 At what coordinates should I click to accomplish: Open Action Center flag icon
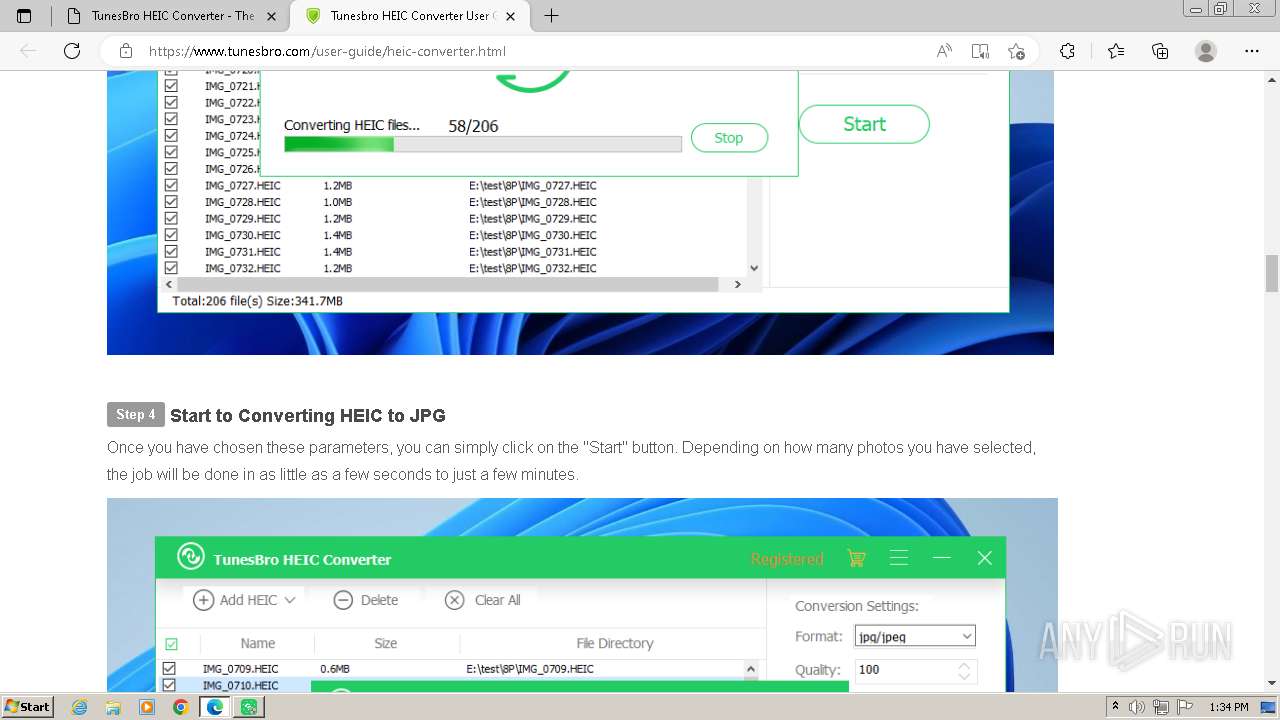[x=1187, y=707]
